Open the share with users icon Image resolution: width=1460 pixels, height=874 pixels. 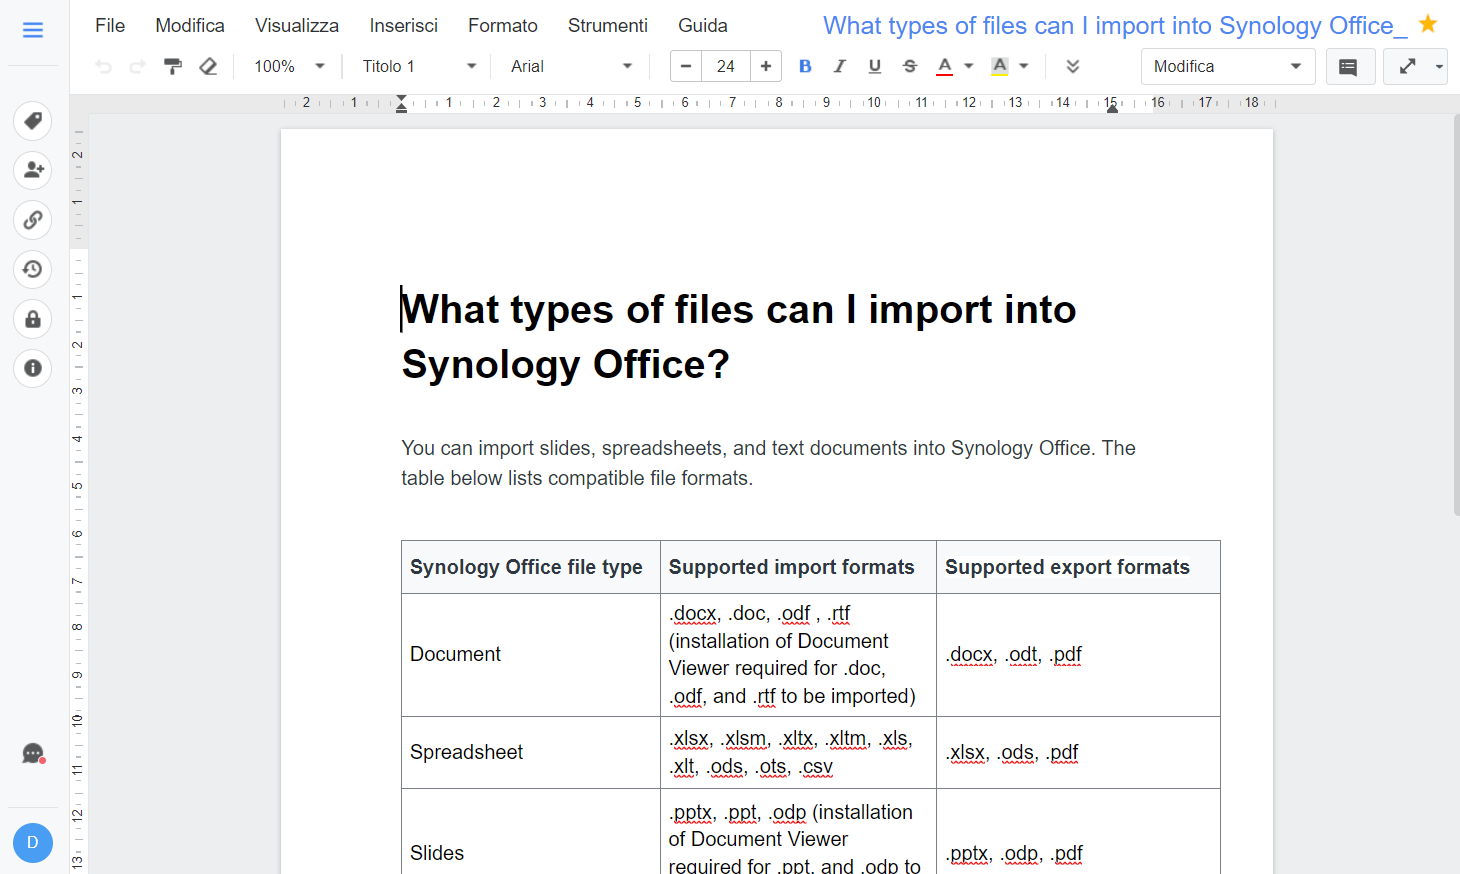coord(33,170)
